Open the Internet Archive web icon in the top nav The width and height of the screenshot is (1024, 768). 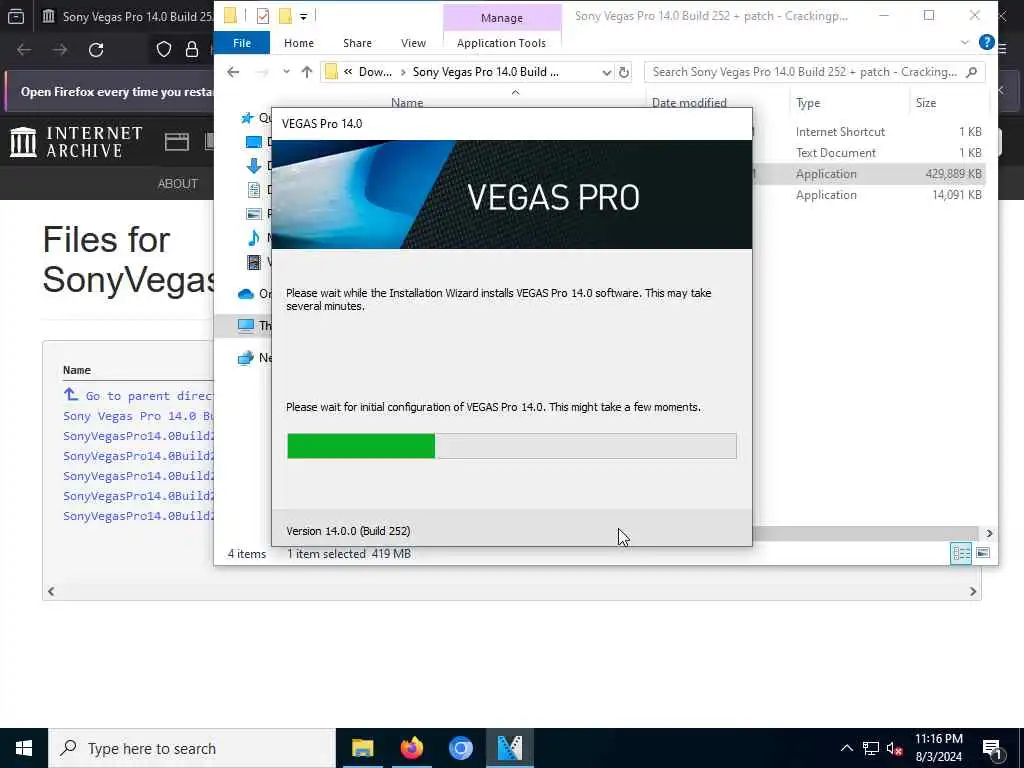[176, 142]
